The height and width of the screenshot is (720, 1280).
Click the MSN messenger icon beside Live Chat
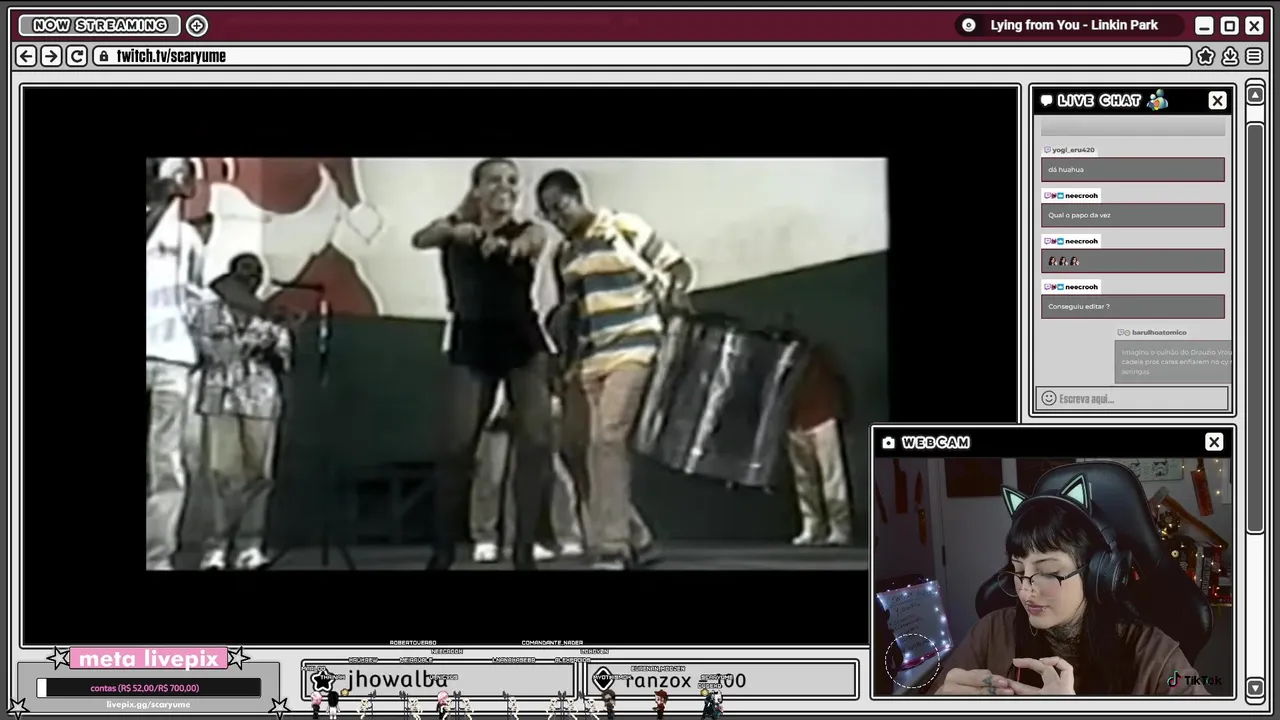coord(1158,99)
